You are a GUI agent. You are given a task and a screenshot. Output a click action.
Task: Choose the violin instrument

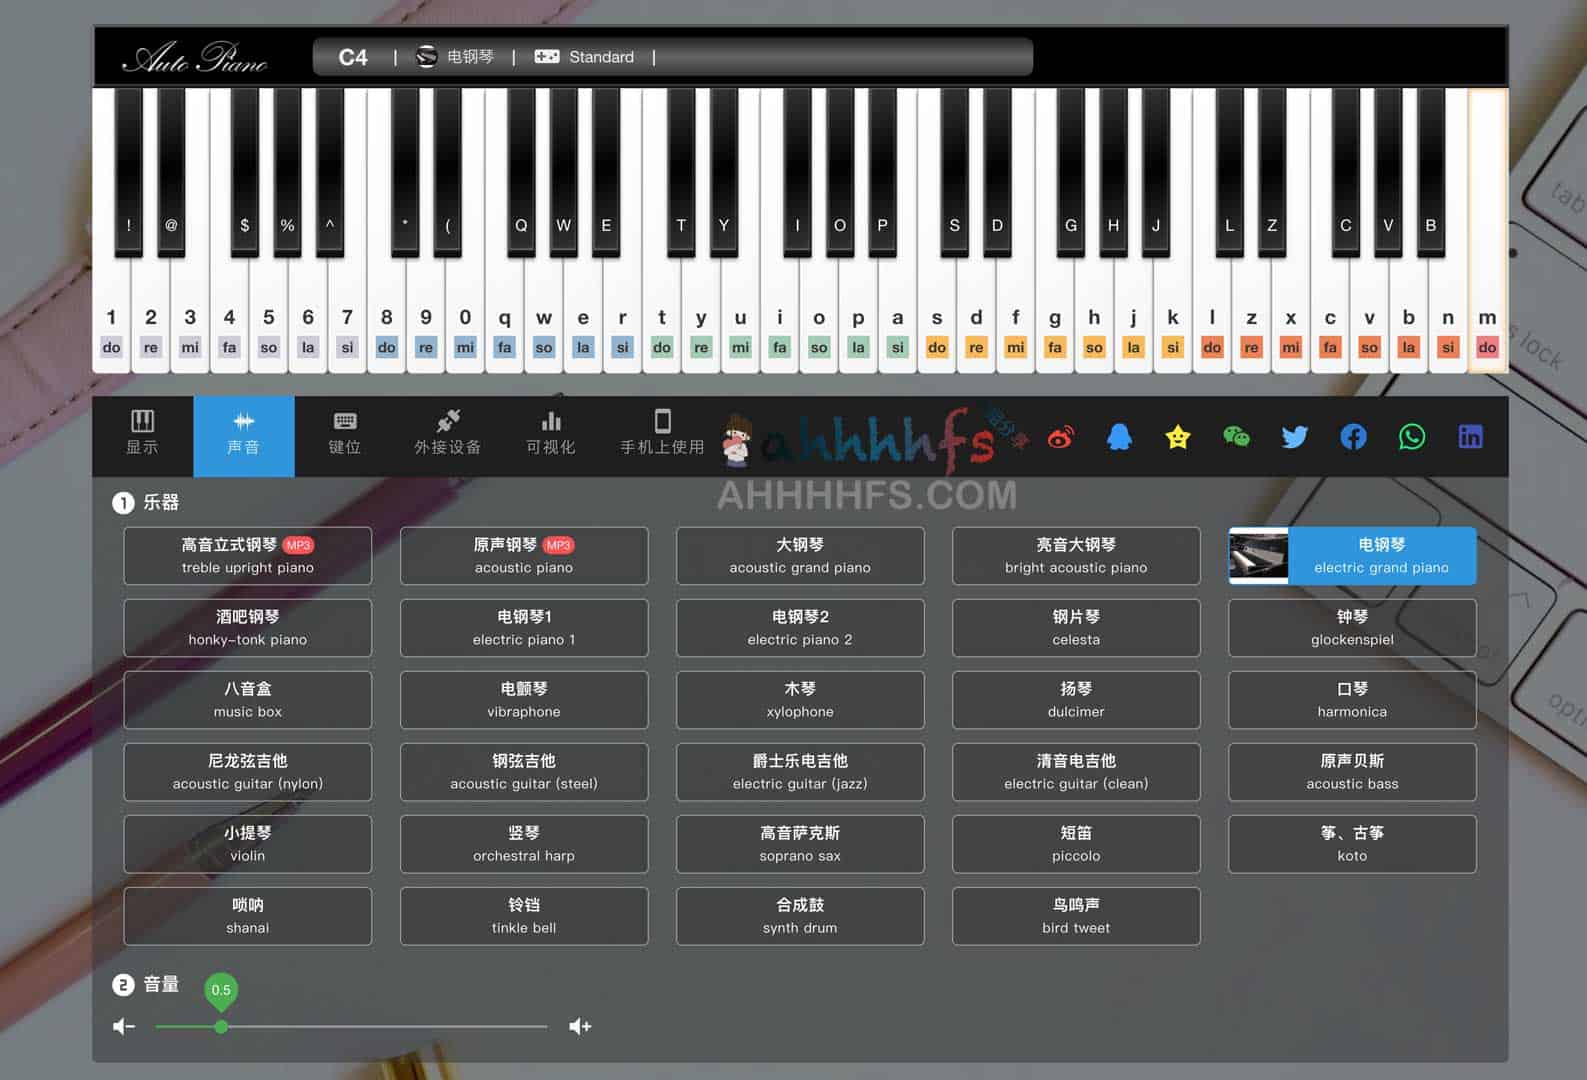[x=248, y=844]
